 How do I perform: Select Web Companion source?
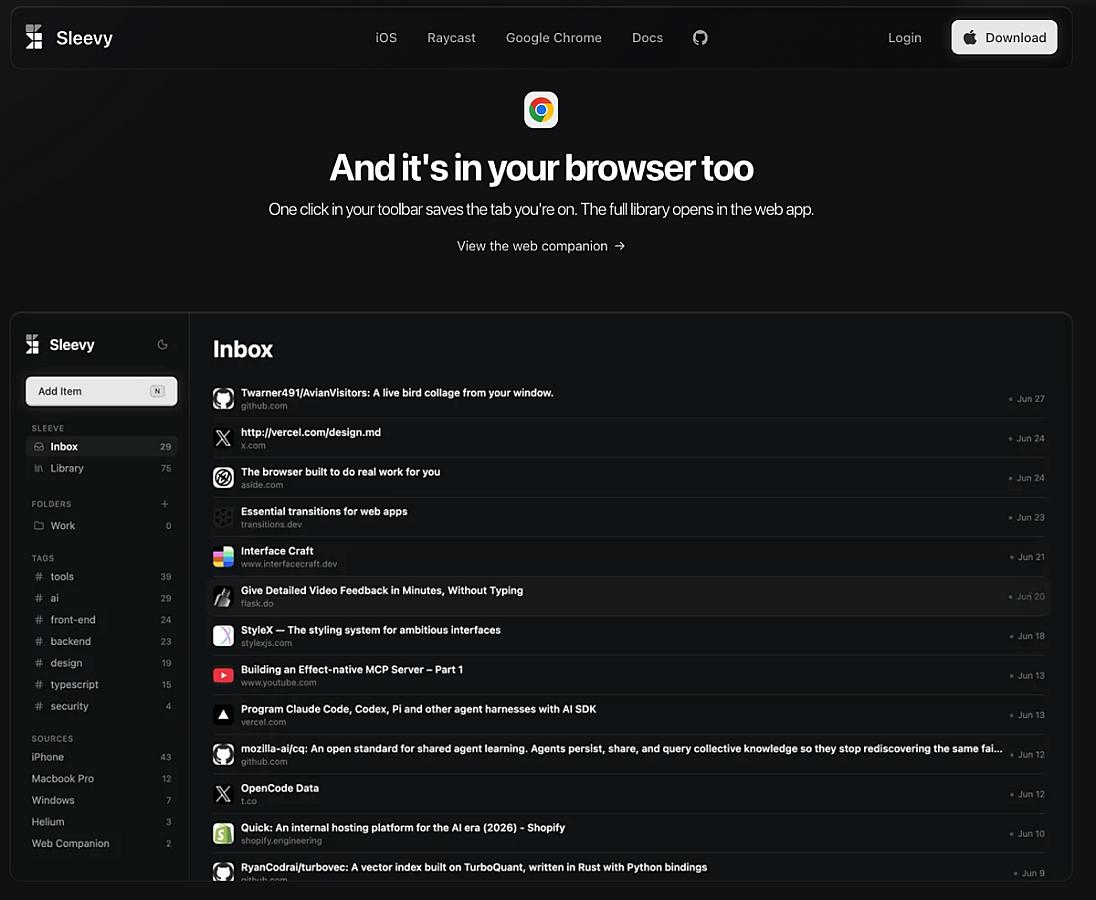pyautogui.click(x=101, y=843)
